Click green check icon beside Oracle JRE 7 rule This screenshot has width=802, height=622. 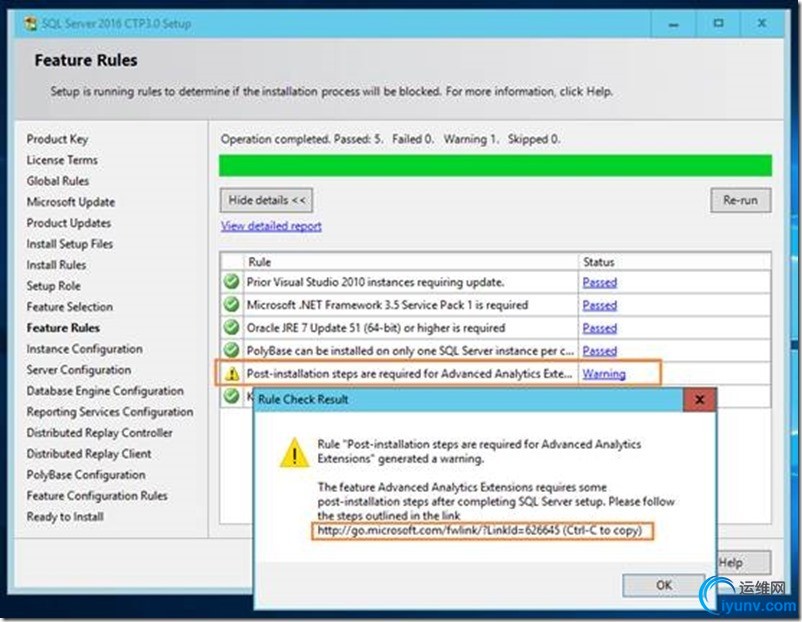pyautogui.click(x=232, y=327)
